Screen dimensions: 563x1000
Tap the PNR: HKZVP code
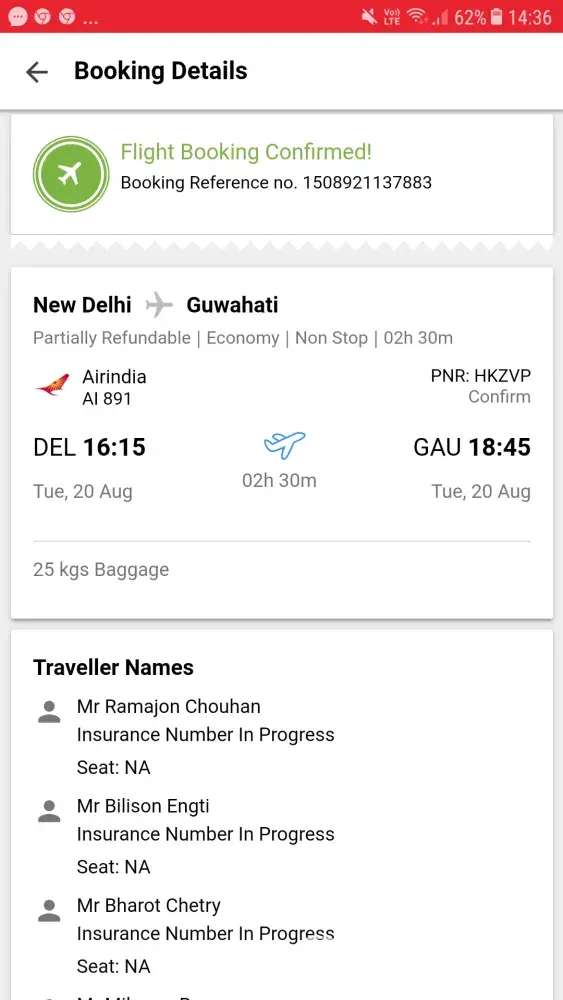[481, 376]
